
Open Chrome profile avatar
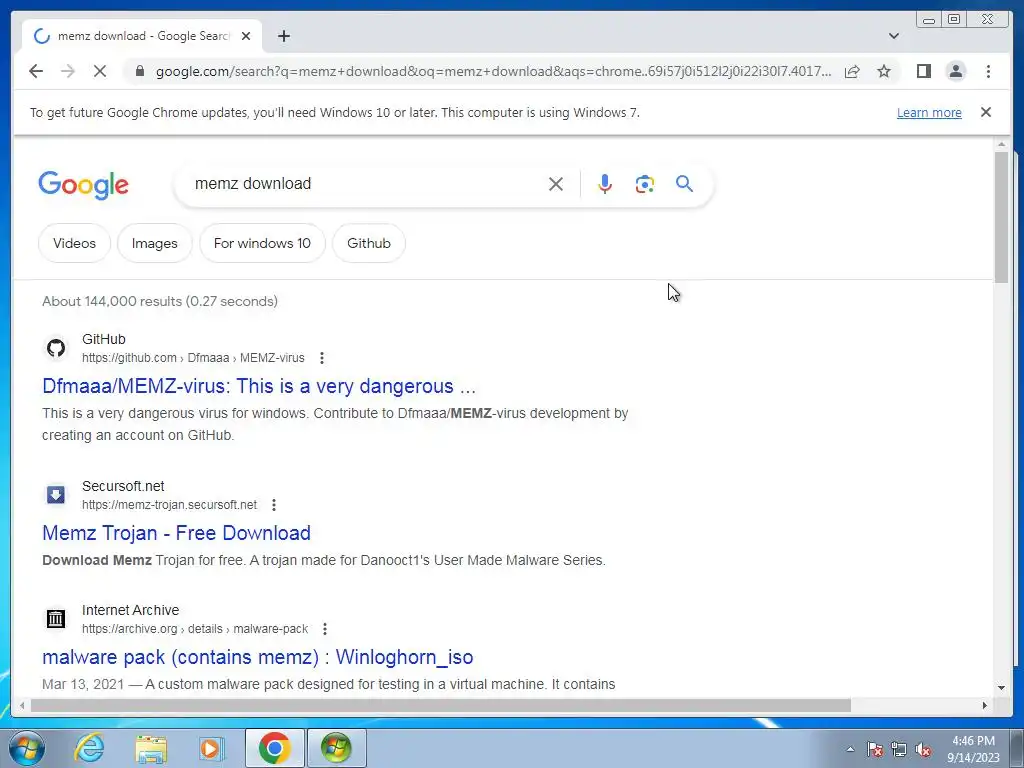coord(955,71)
